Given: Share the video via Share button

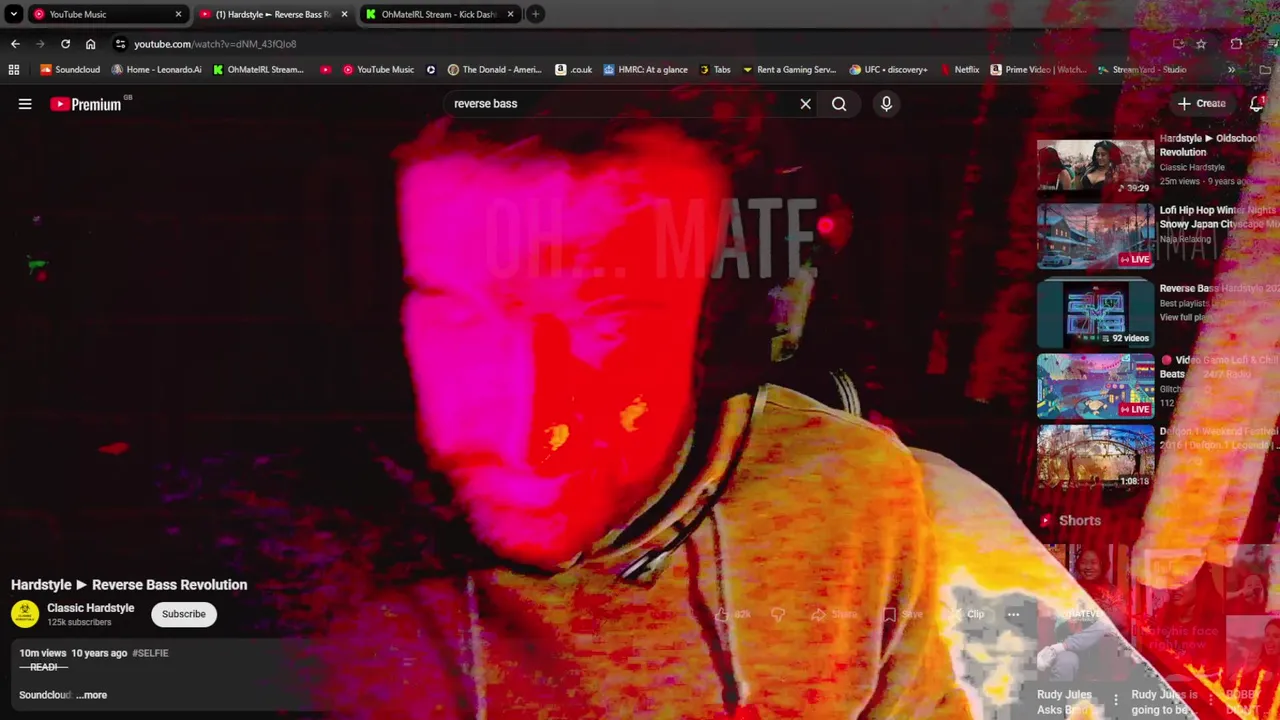Looking at the screenshot, I should (835, 614).
